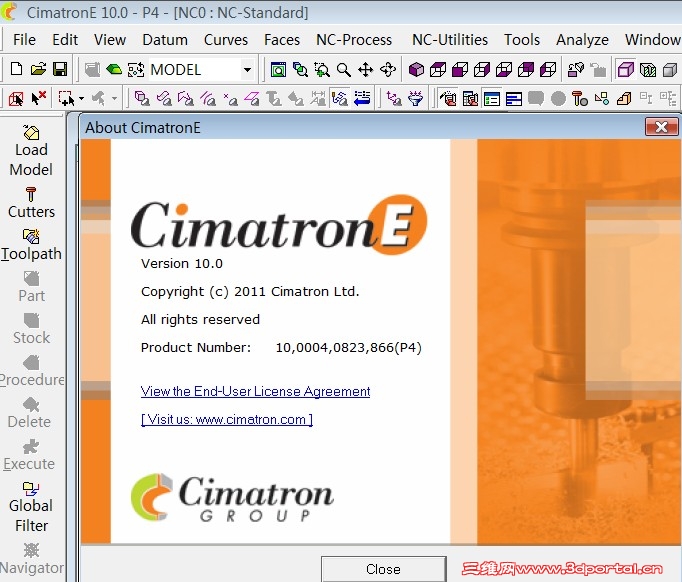Open the View menu
Viewport: 682px width, 582px height.
click(x=110, y=40)
